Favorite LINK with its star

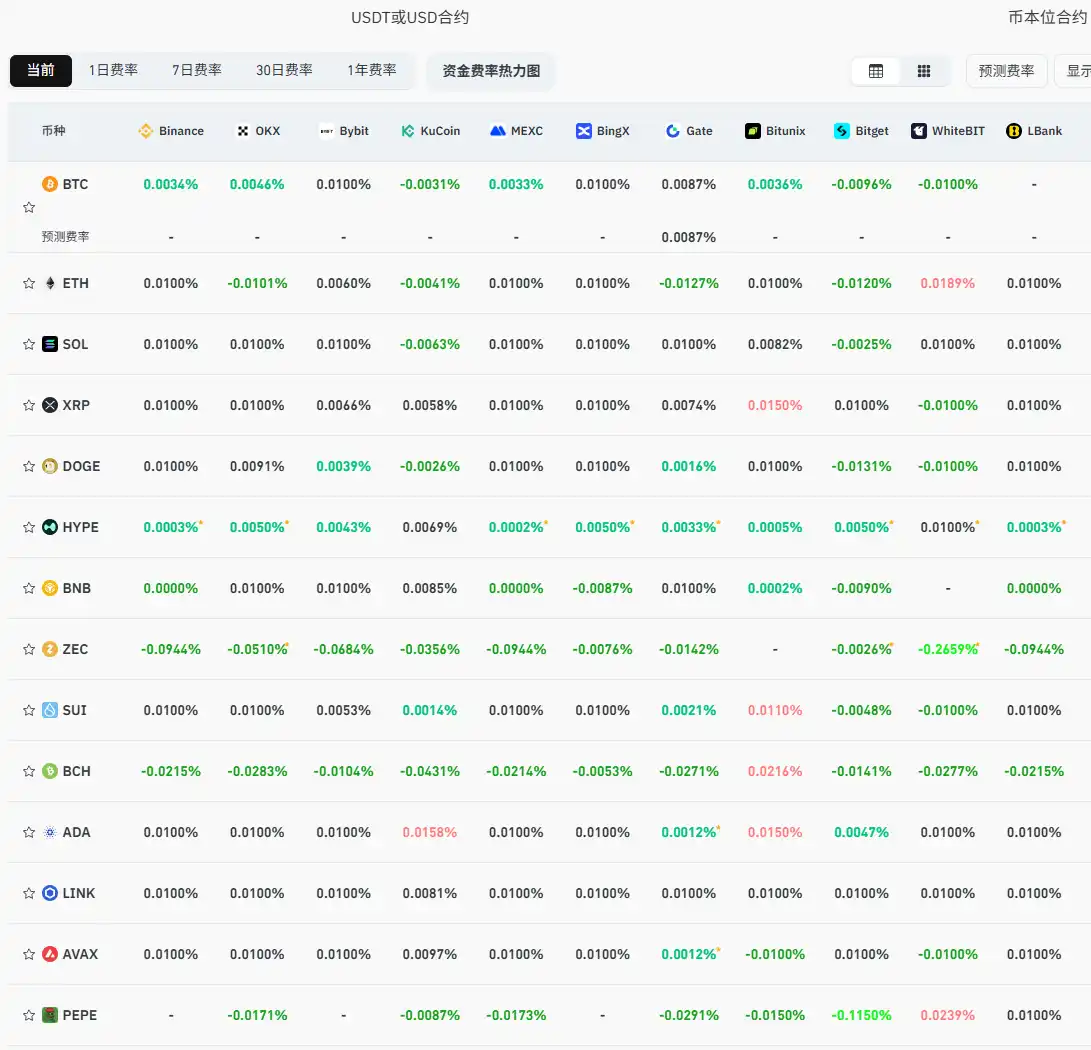pyautogui.click(x=29, y=893)
